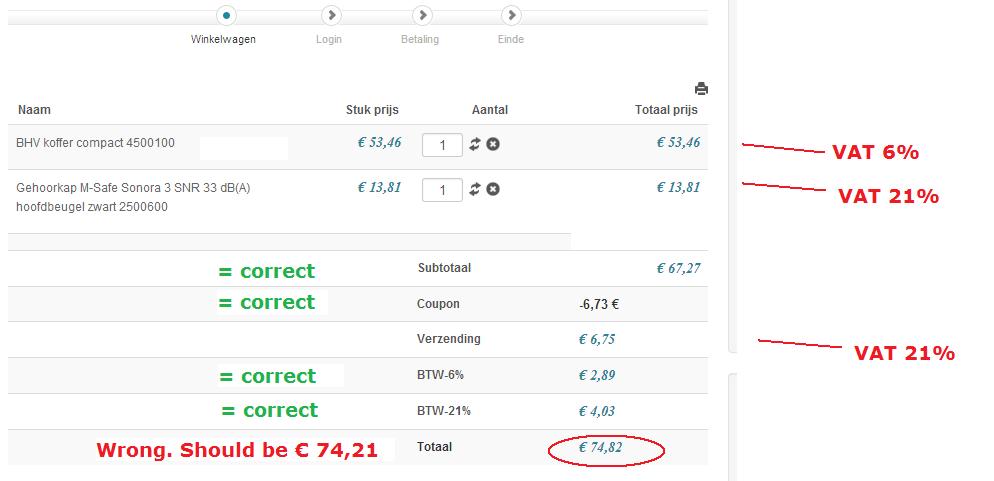Edit quantity field for BHV koffer compact

(442, 145)
